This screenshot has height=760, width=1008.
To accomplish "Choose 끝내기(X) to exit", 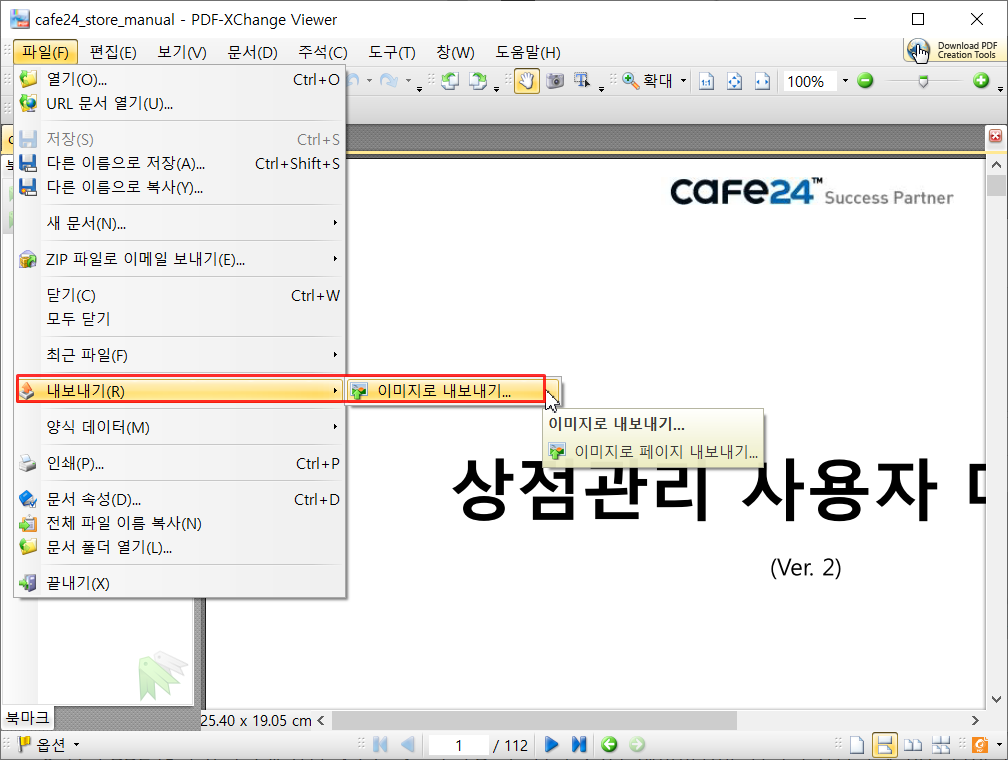I will [180, 583].
